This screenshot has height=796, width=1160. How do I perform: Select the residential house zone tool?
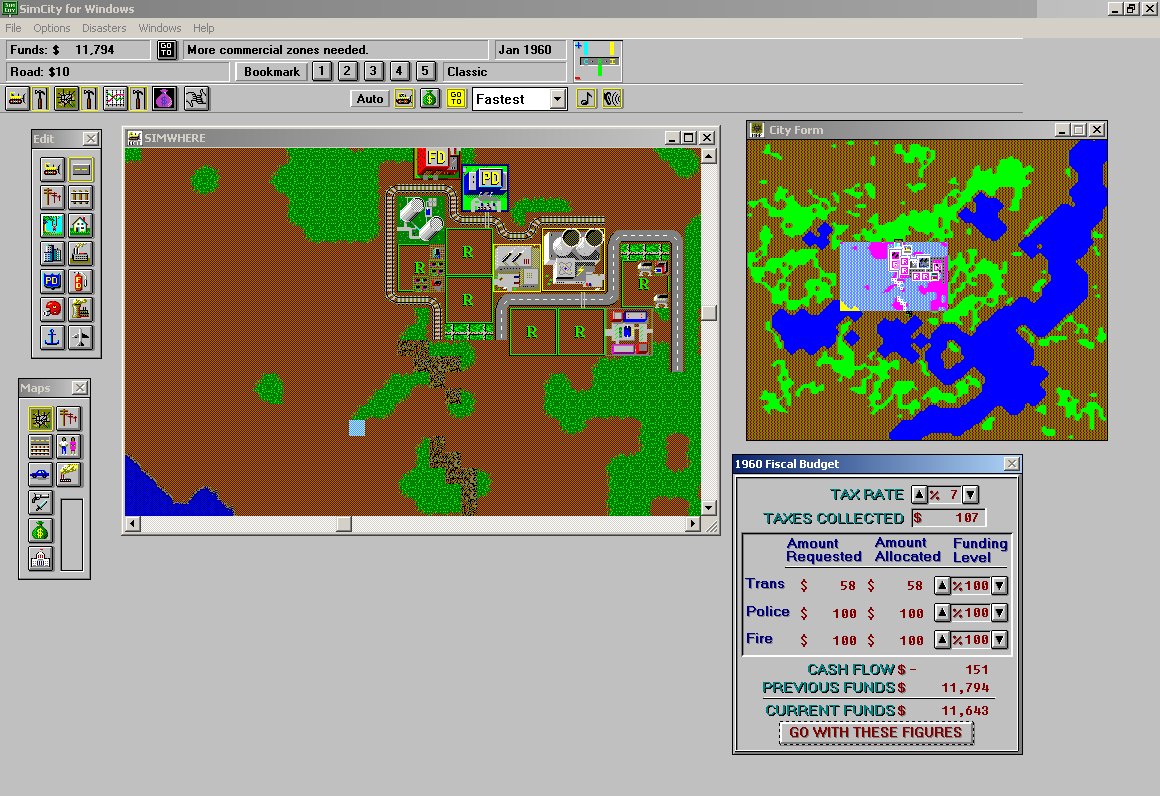[x=80, y=226]
